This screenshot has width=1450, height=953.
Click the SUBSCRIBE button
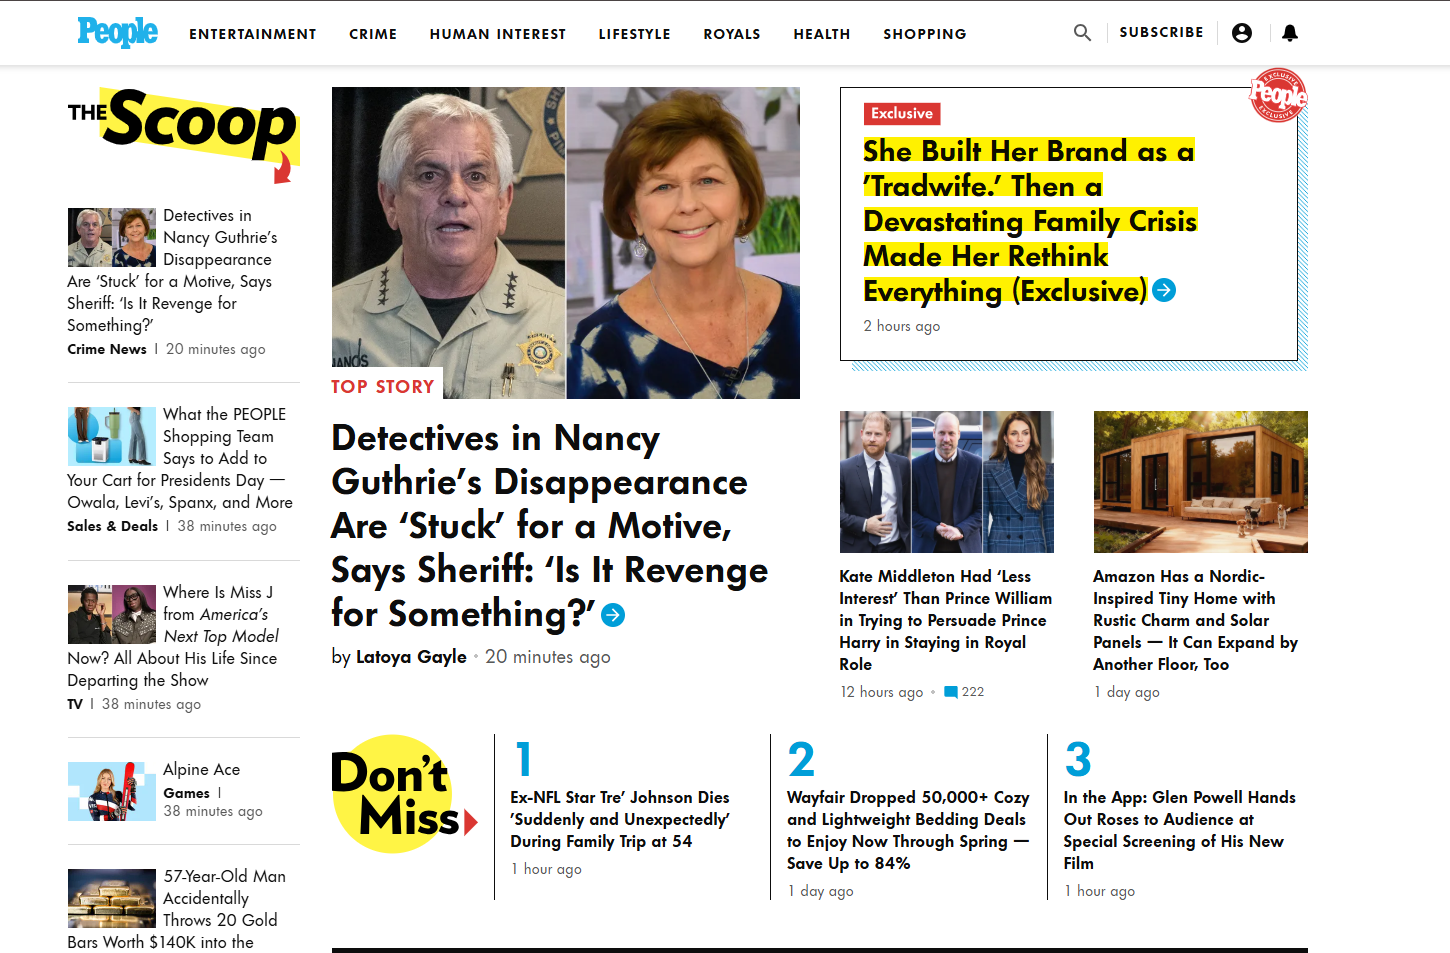(x=1161, y=32)
